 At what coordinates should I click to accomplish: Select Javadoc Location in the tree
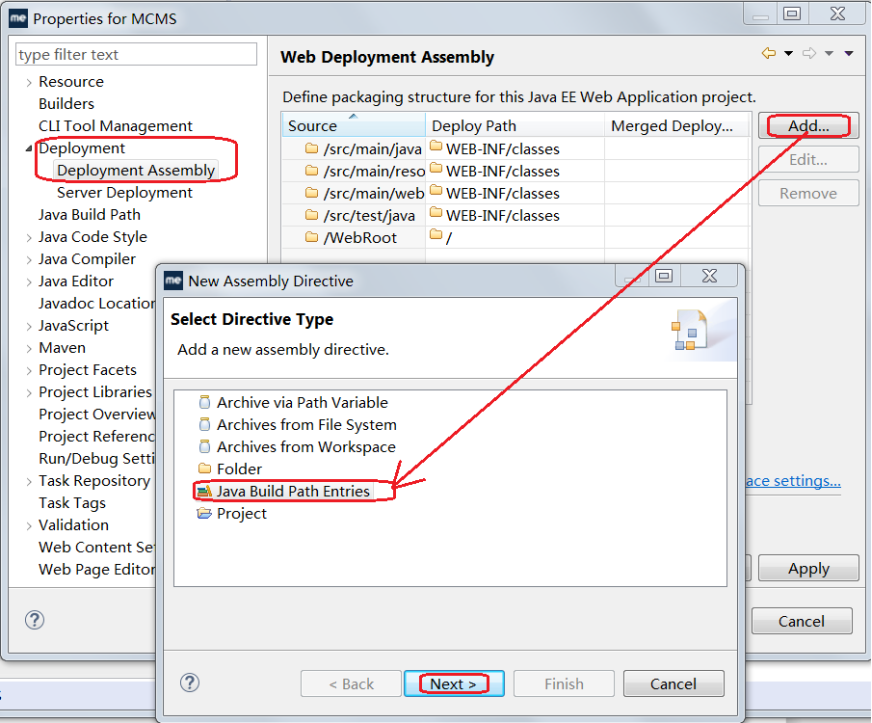(97, 303)
